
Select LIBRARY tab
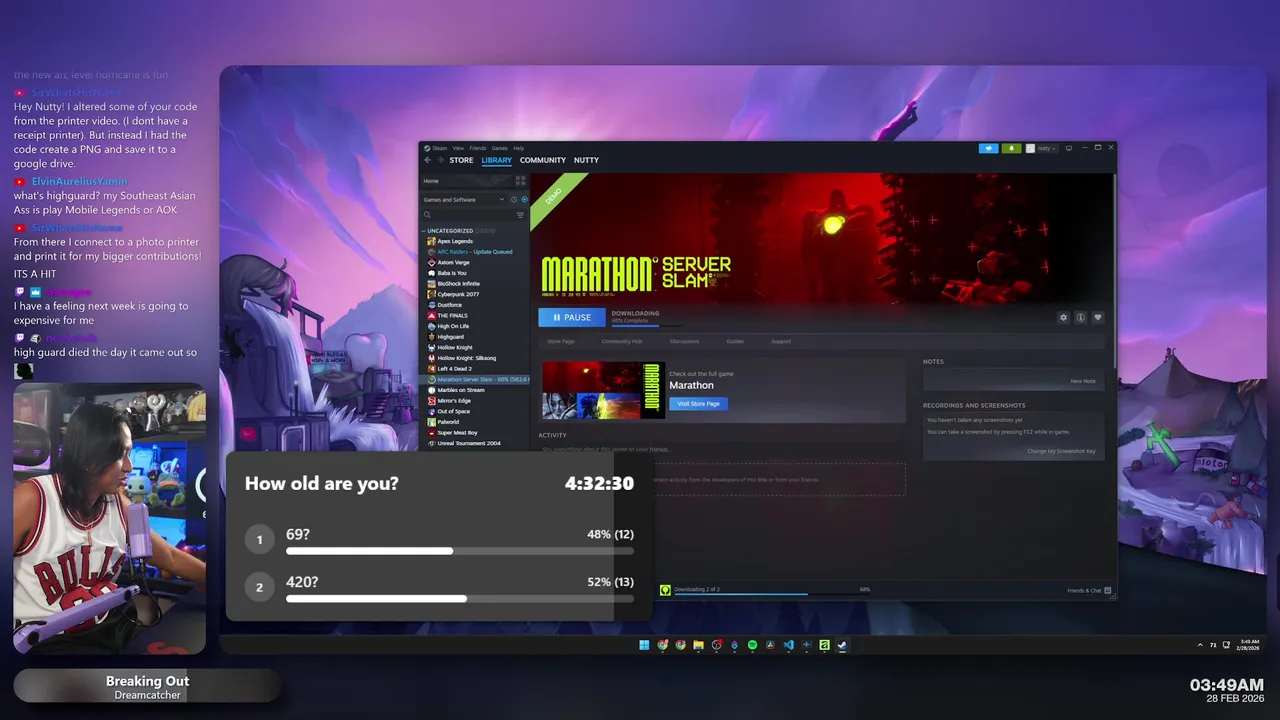click(x=496, y=160)
